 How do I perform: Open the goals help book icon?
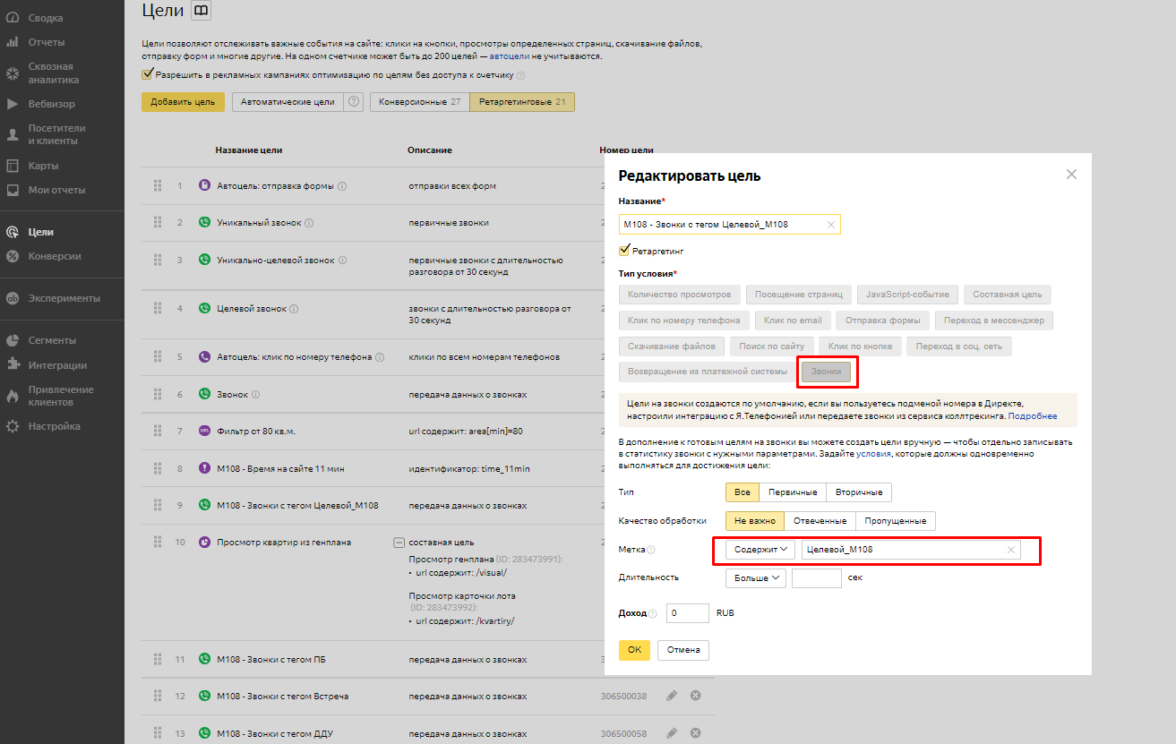pos(201,11)
